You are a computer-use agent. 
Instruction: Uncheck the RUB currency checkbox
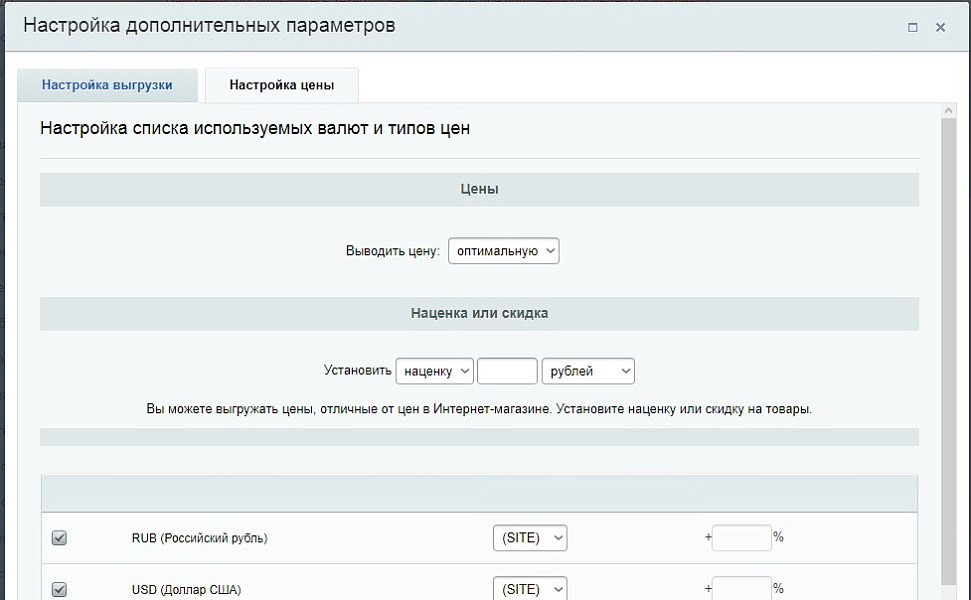pyautogui.click(x=59, y=538)
